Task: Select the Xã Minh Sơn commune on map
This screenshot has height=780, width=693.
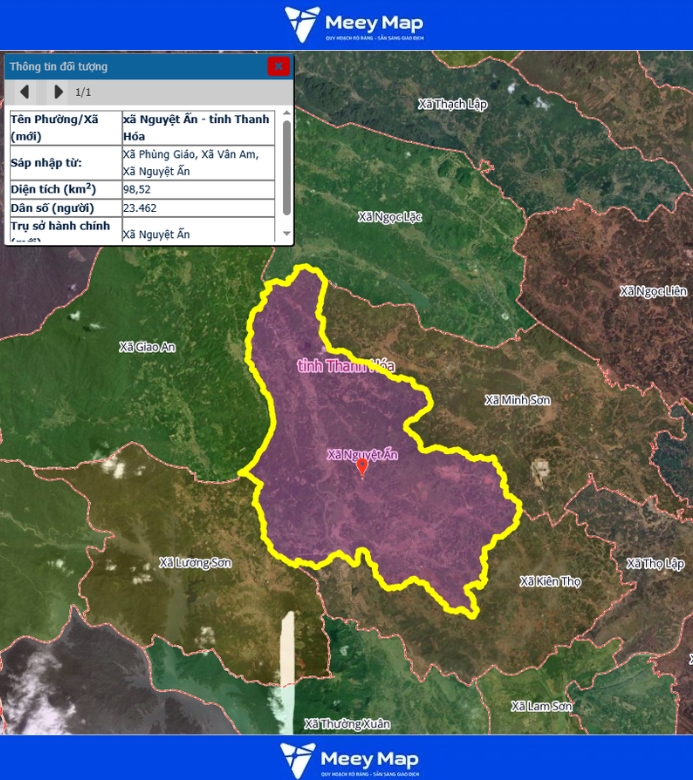Action: point(517,400)
